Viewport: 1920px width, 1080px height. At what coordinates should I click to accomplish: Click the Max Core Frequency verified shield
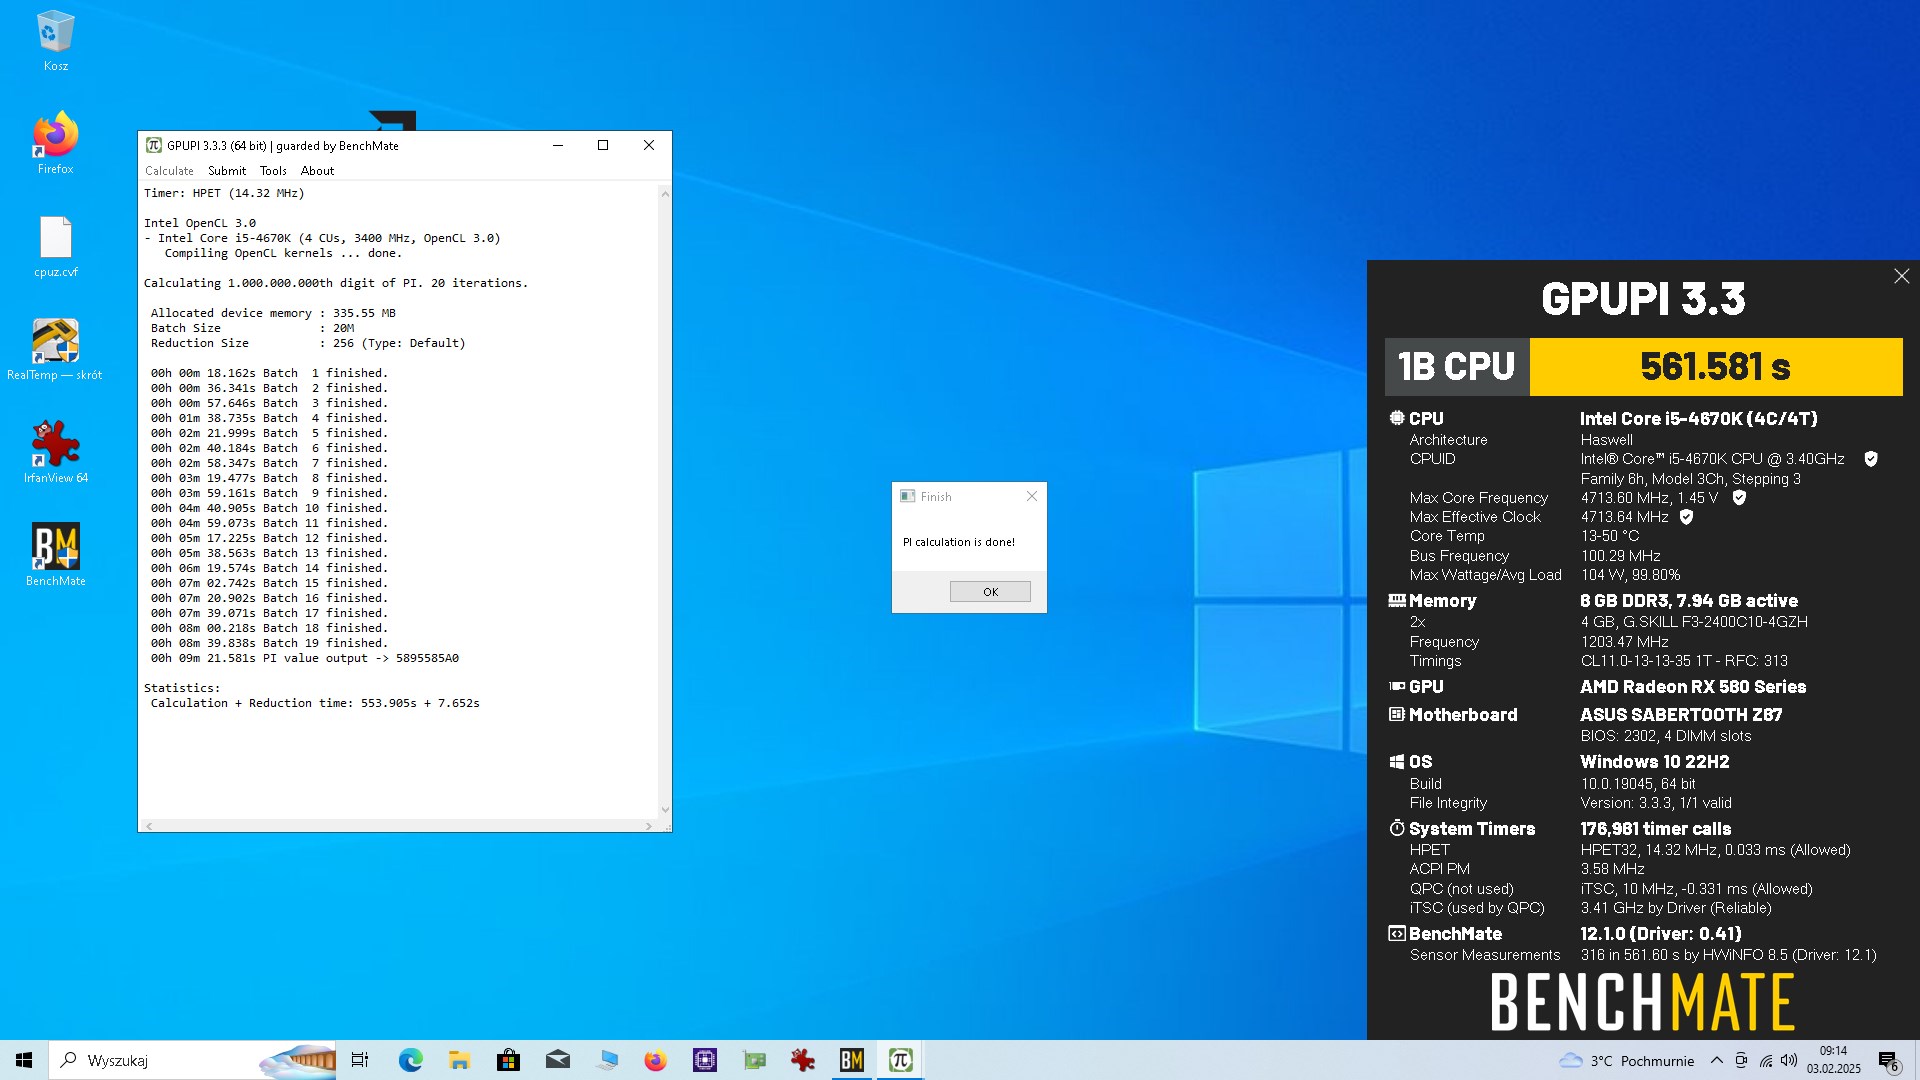click(1739, 498)
